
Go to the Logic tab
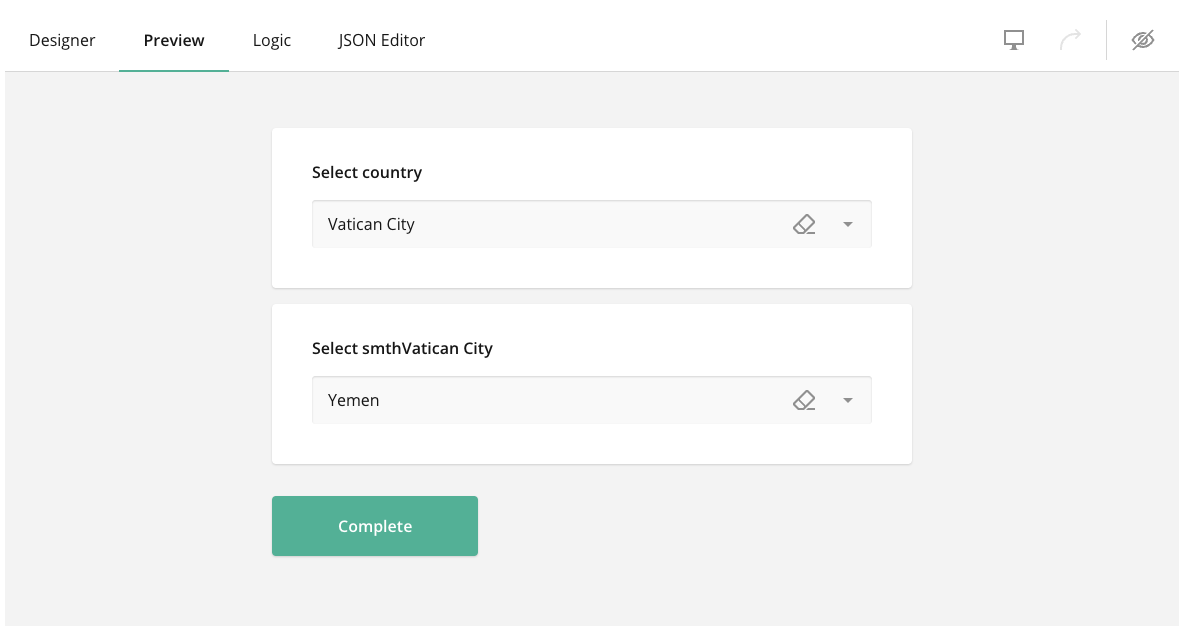(x=271, y=40)
